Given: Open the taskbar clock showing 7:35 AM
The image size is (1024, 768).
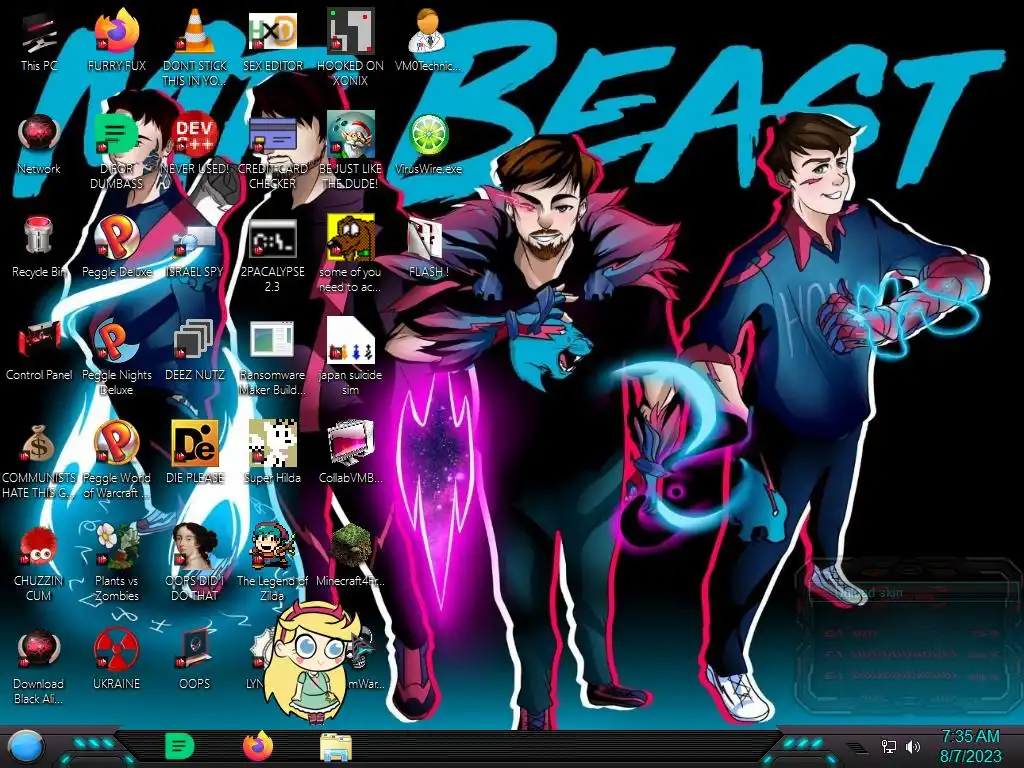Looking at the screenshot, I should coord(970,746).
